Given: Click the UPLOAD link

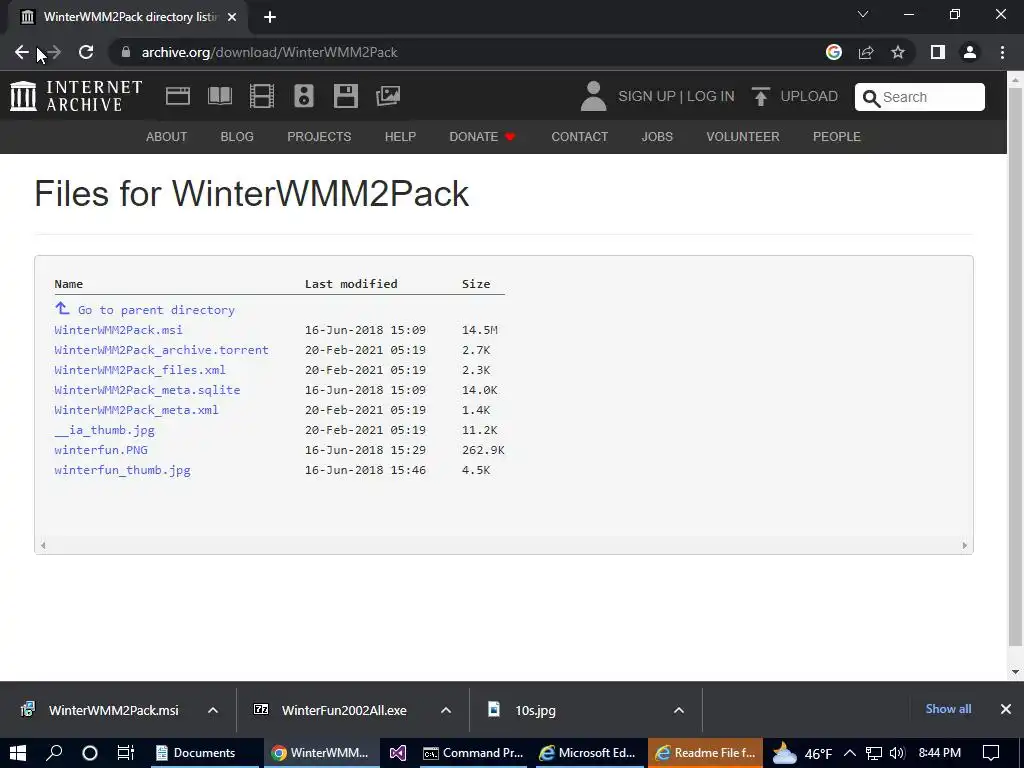Looking at the screenshot, I should coord(795,97).
